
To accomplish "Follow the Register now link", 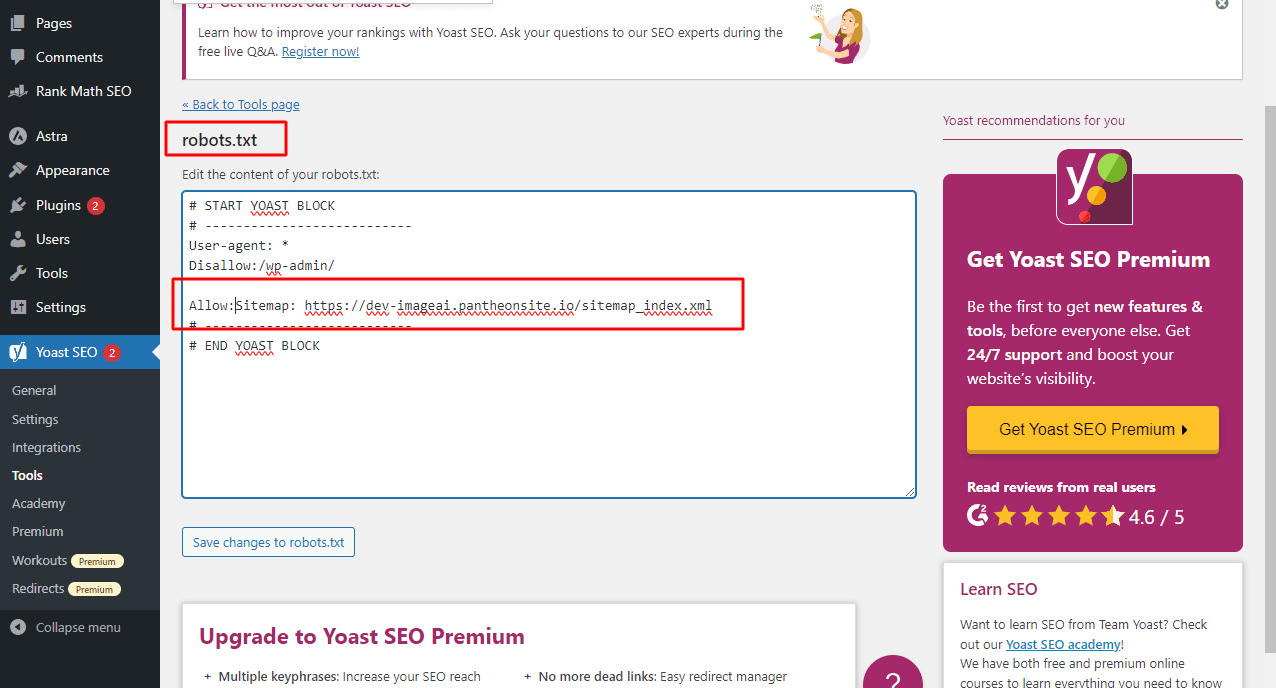I will (320, 51).
